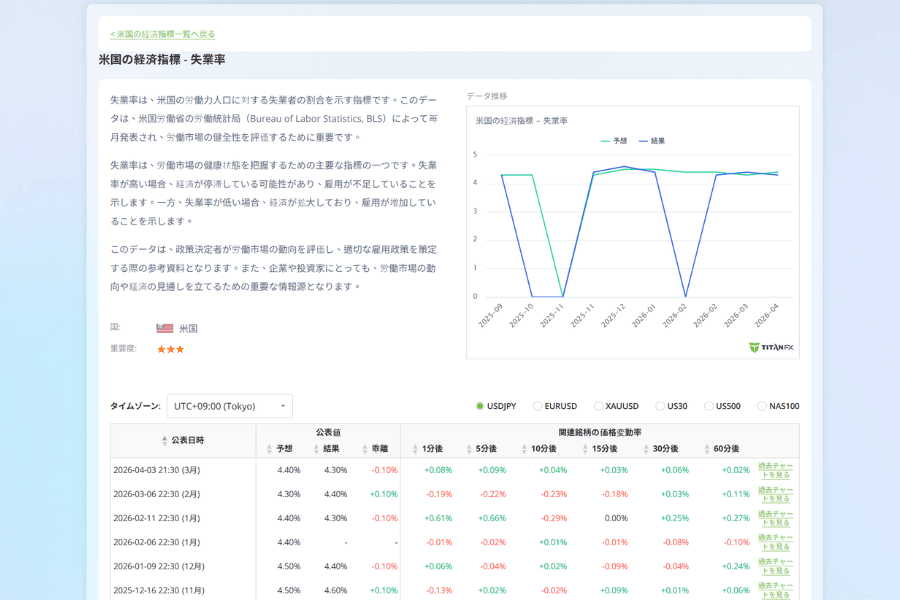
Task: Sort by 結果 column sort icon
Action: 316,449
